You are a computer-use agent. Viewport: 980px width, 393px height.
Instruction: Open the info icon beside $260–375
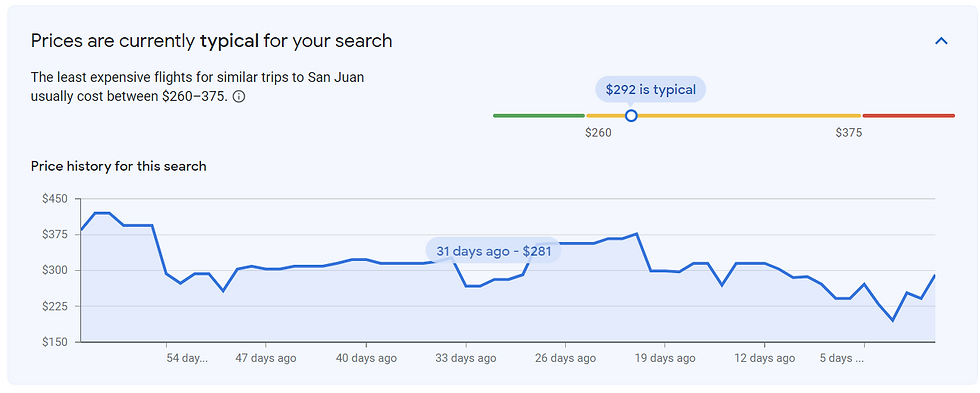click(239, 97)
